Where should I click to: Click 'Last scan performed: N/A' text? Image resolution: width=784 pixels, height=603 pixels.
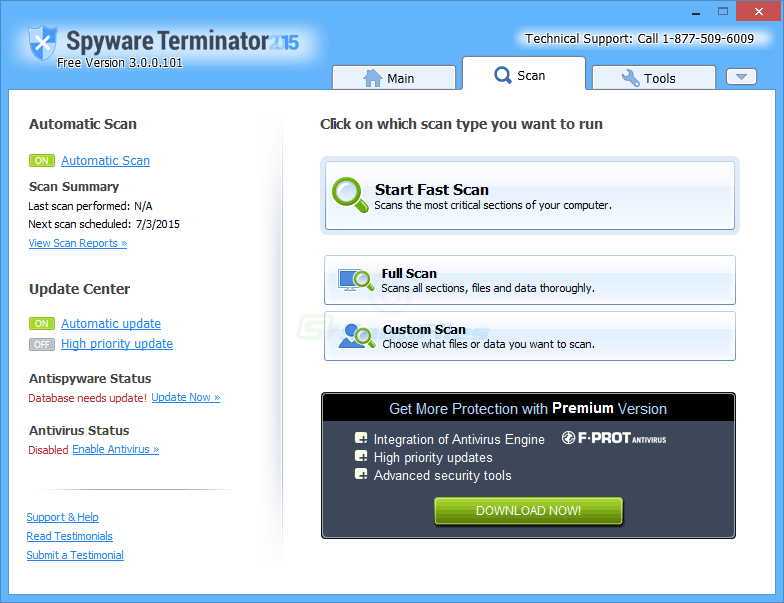(90, 206)
